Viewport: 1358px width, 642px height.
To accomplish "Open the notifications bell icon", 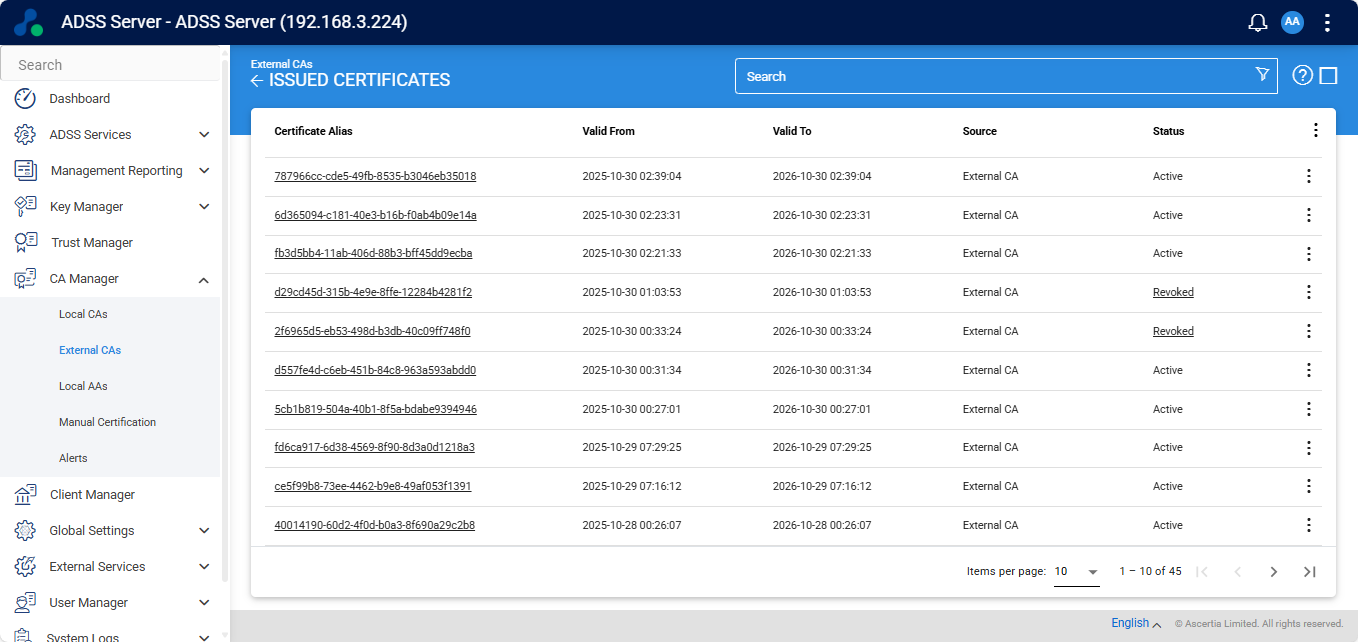I will pos(1258,23).
